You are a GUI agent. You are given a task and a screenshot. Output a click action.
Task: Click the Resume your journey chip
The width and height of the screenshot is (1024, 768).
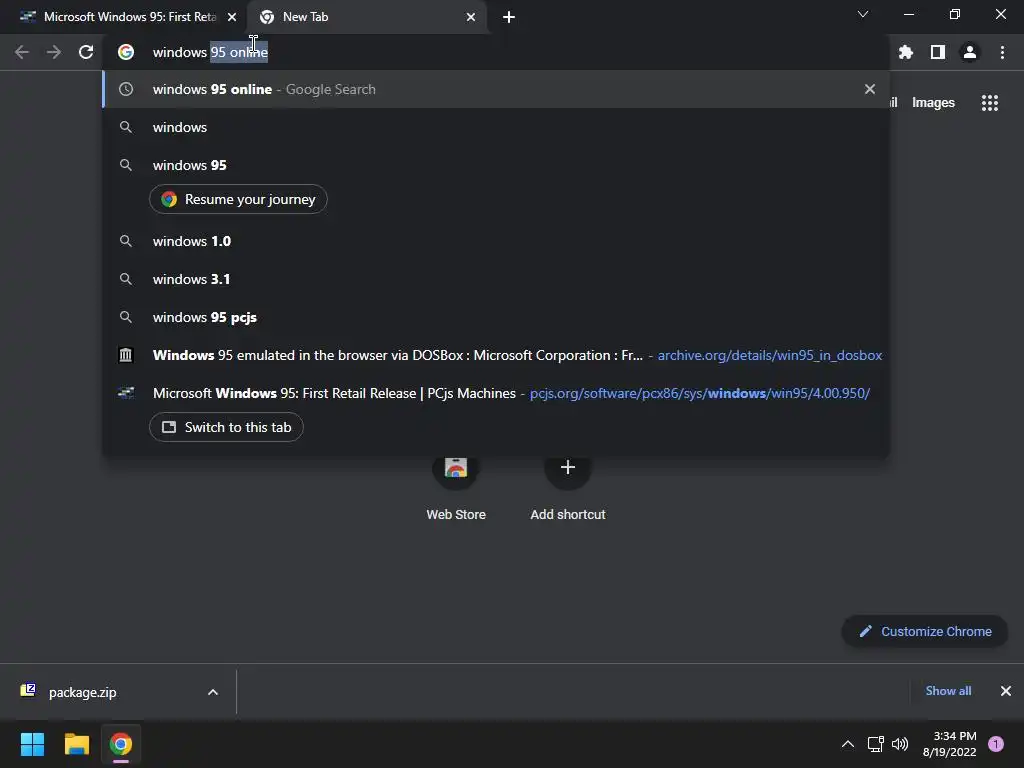point(238,199)
